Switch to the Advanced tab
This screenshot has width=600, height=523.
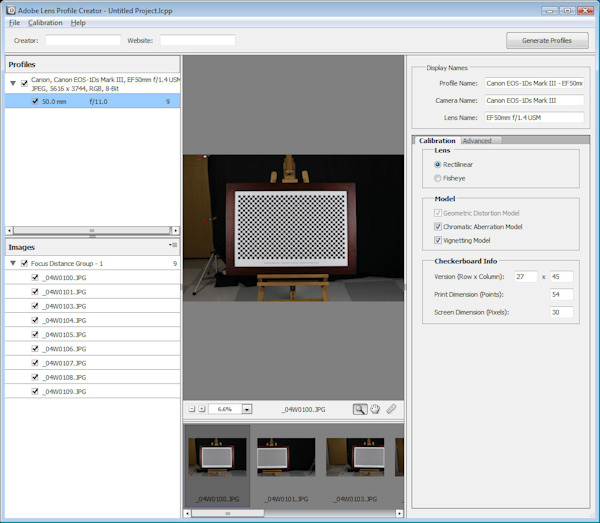[477, 141]
